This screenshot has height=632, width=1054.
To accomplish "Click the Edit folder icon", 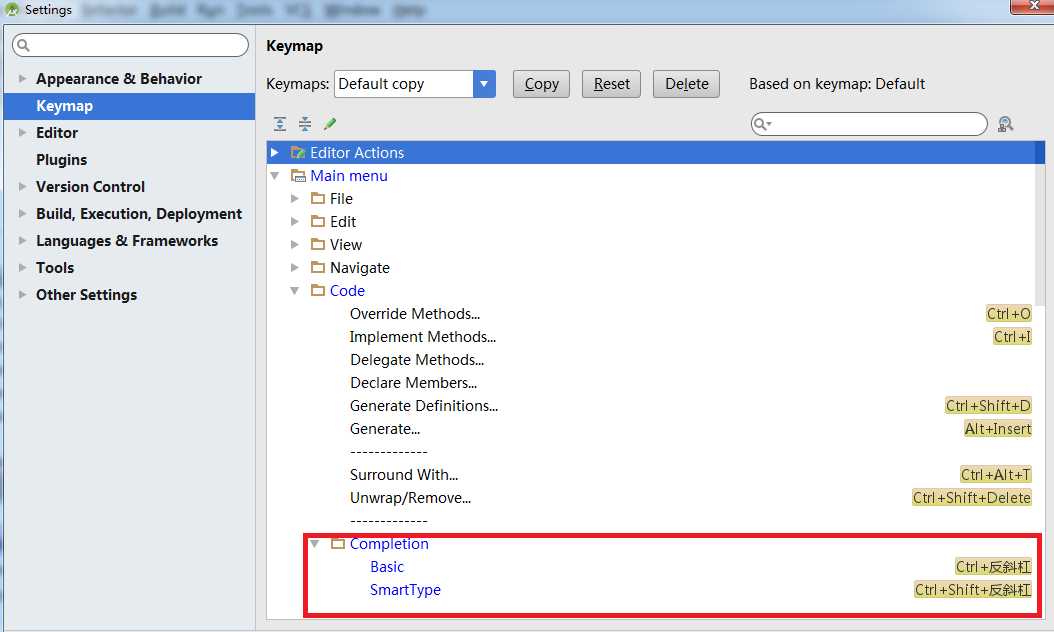I will click(x=318, y=221).
